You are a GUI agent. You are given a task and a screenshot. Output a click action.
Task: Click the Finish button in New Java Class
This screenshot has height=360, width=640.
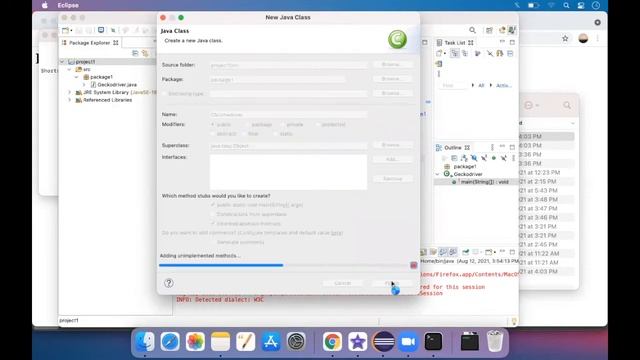tap(392, 283)
